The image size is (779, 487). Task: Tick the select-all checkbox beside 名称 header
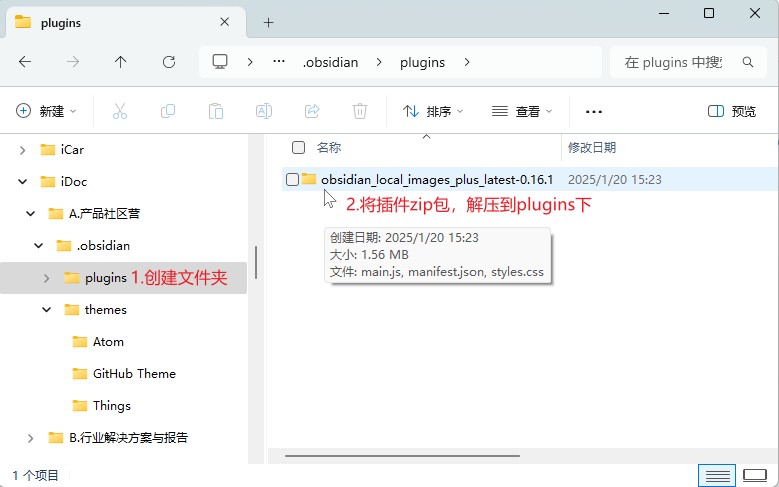298,148
